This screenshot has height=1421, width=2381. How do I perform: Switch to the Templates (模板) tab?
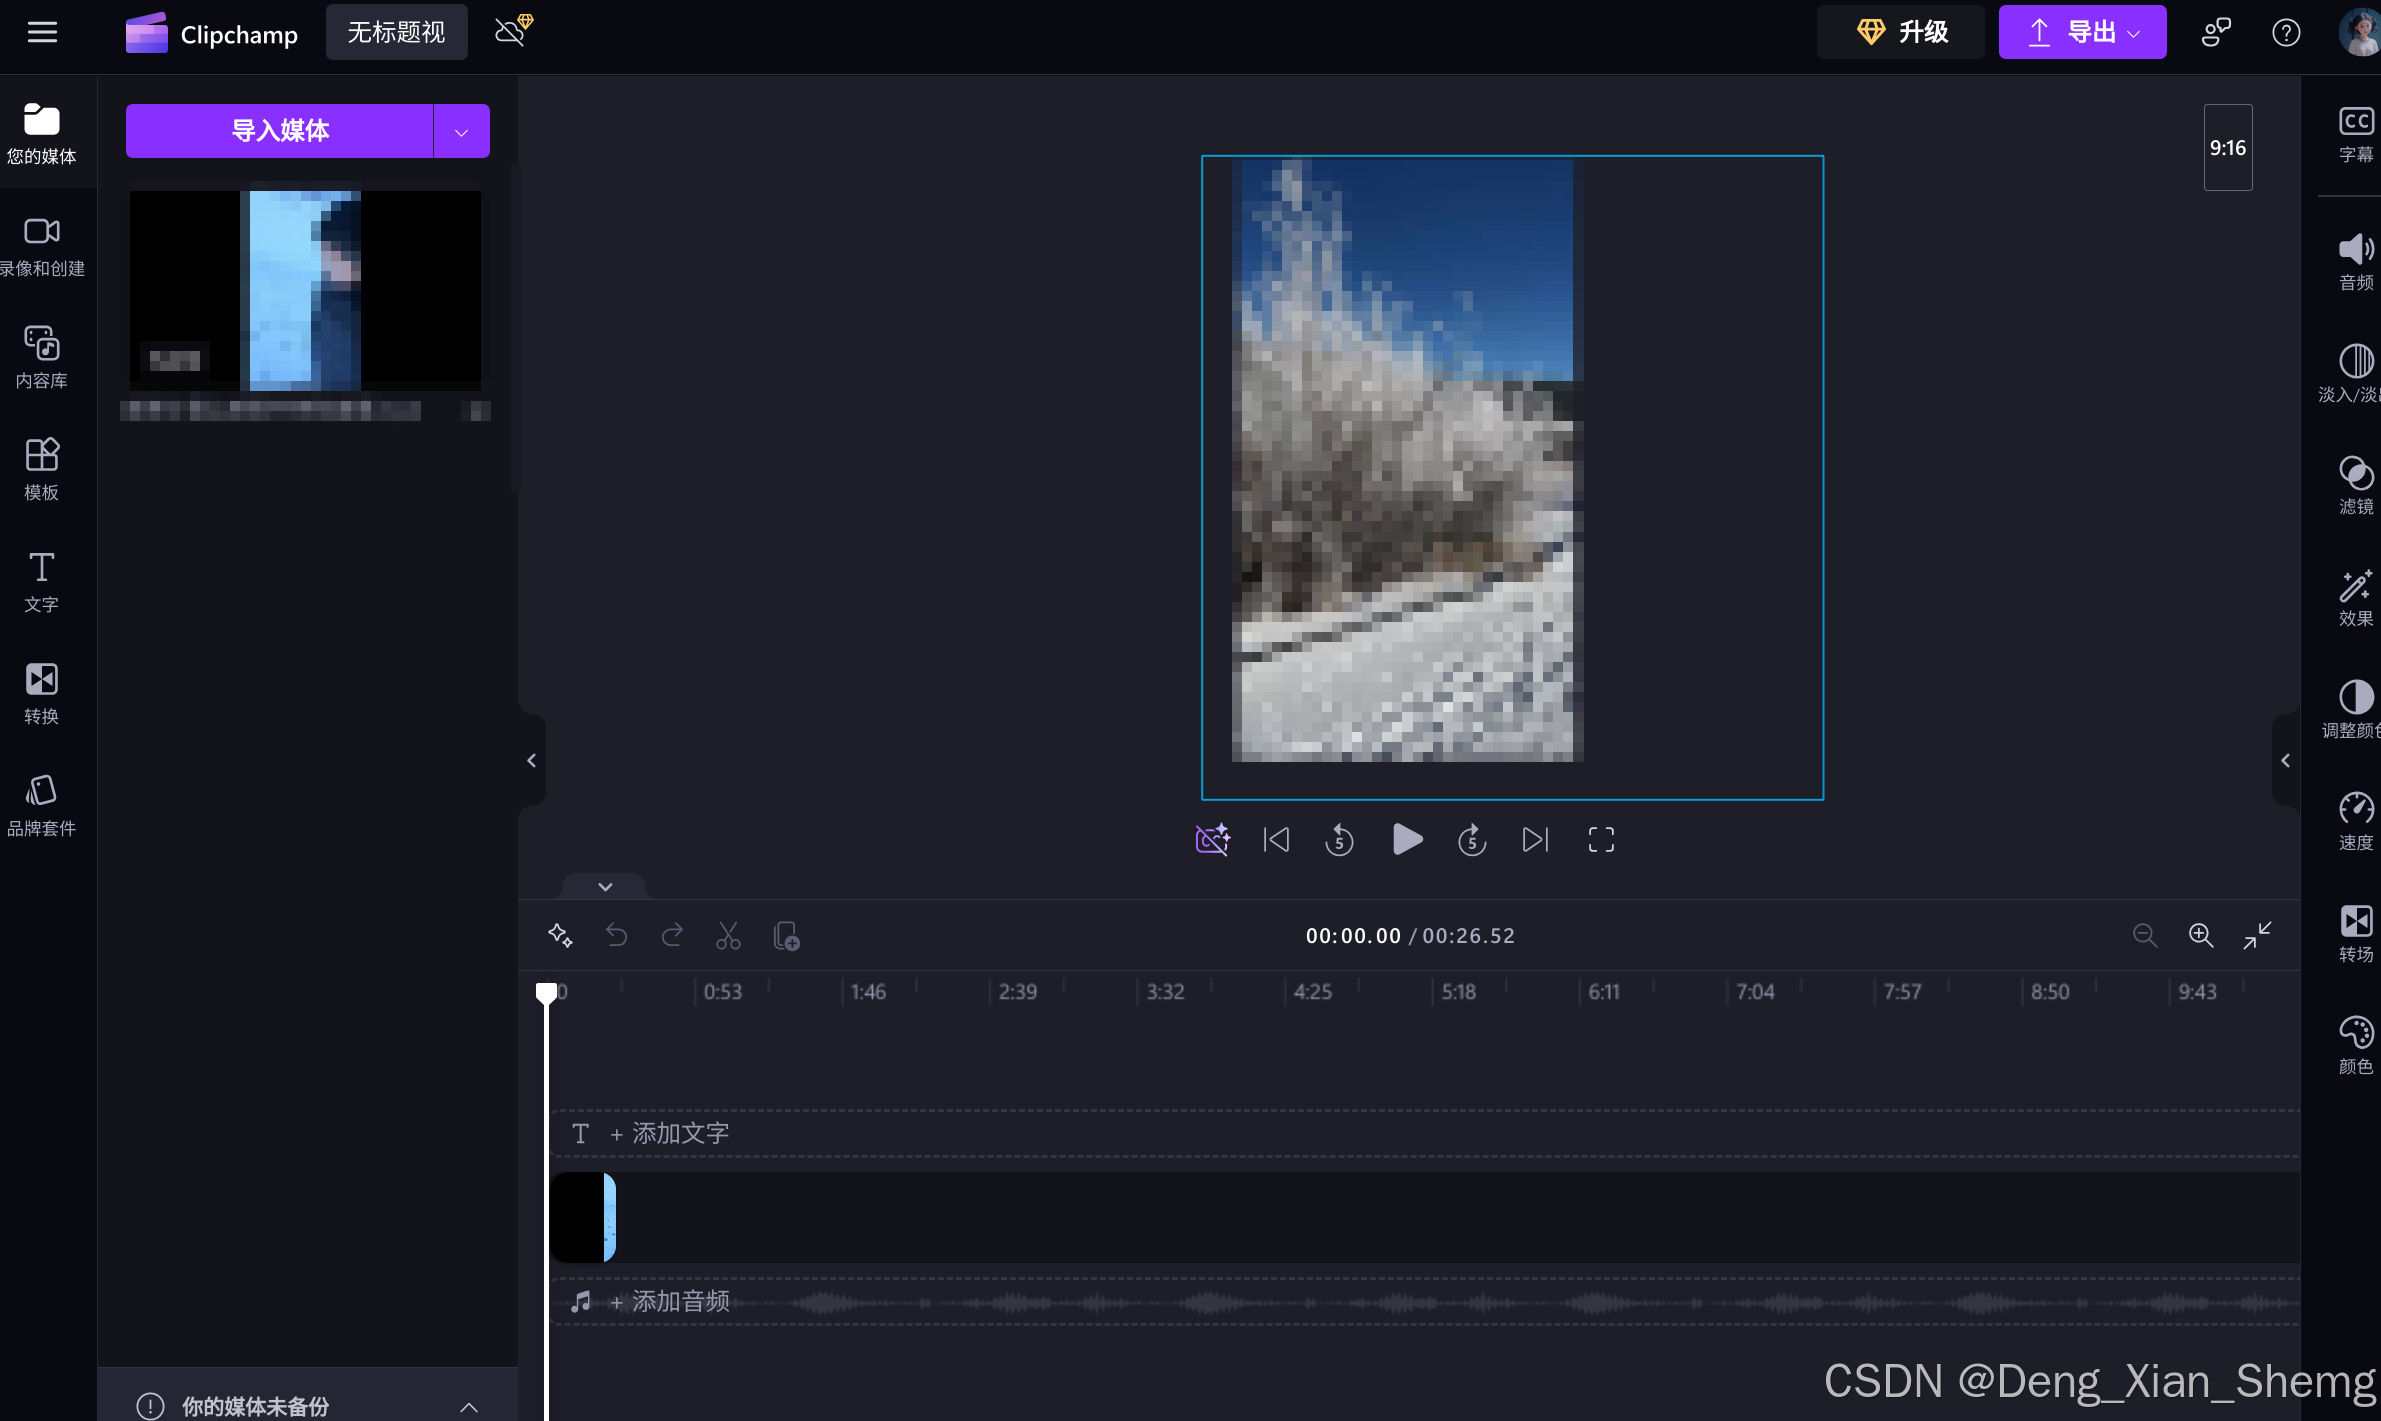point(41,468)
